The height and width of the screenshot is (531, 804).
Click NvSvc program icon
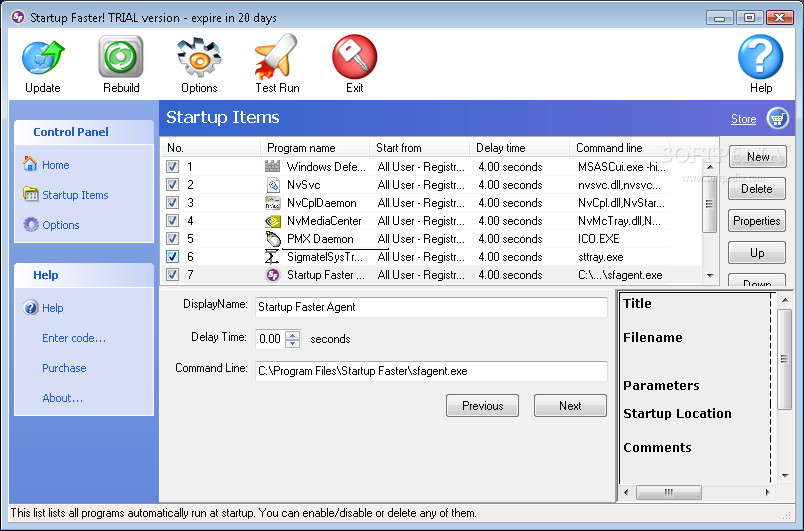pos(273,185)
